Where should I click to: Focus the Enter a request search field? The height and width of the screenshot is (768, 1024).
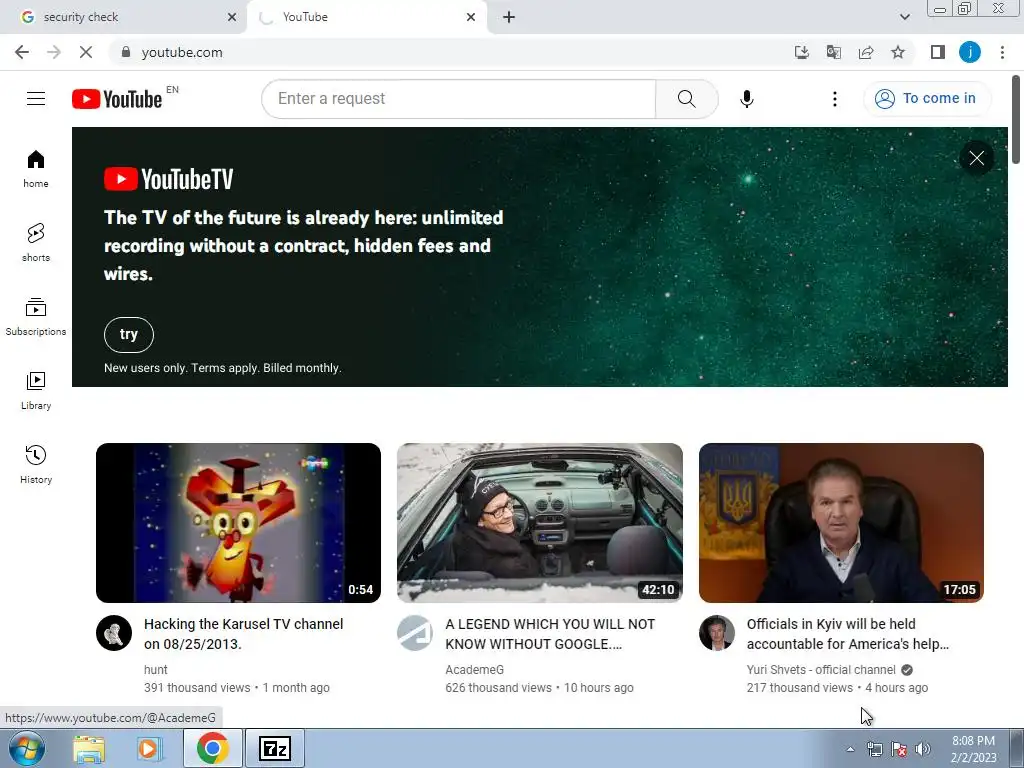click(458, 99)
